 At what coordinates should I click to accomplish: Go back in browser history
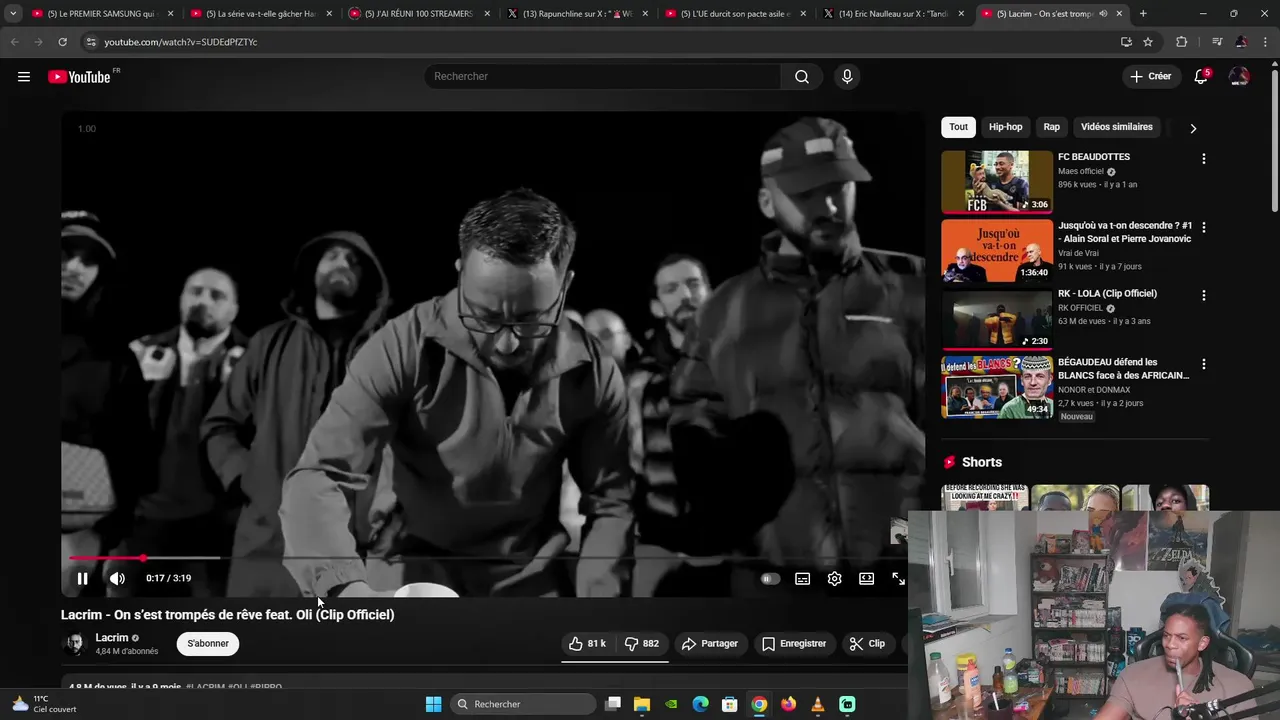(14, 42)
